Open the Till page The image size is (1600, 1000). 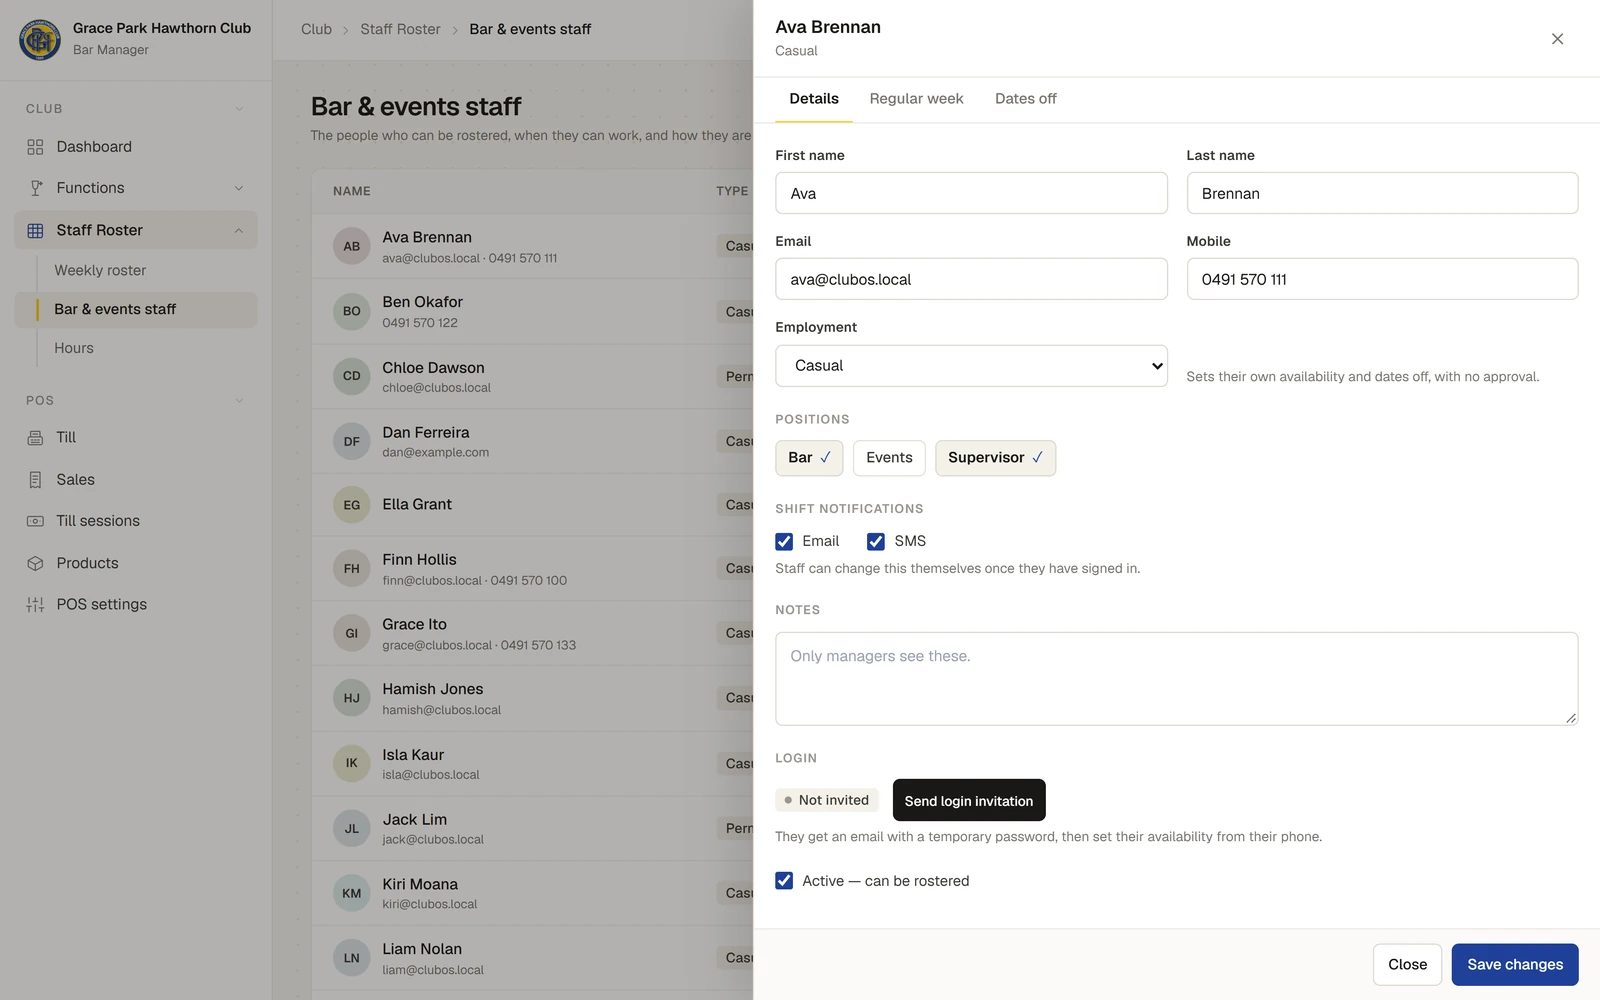135,437
